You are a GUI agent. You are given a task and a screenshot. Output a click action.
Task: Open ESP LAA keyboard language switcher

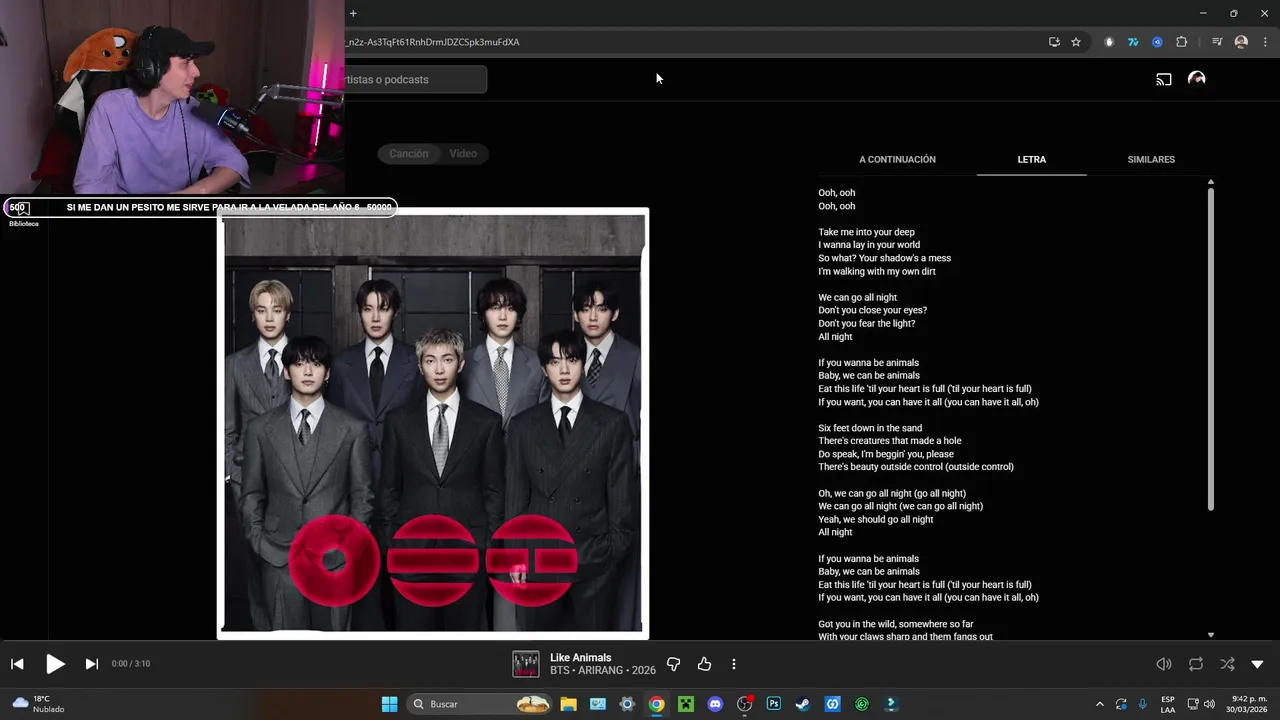(1168, 704)
